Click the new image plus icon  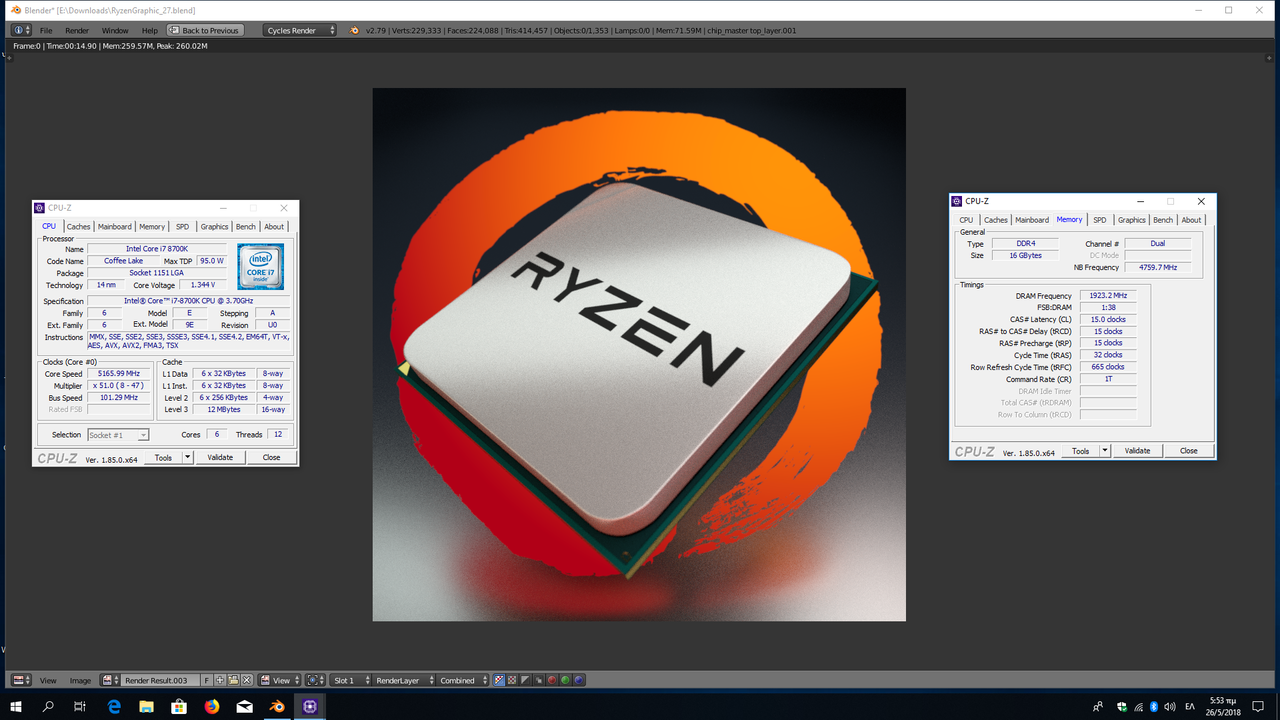(x=220, y=680)
